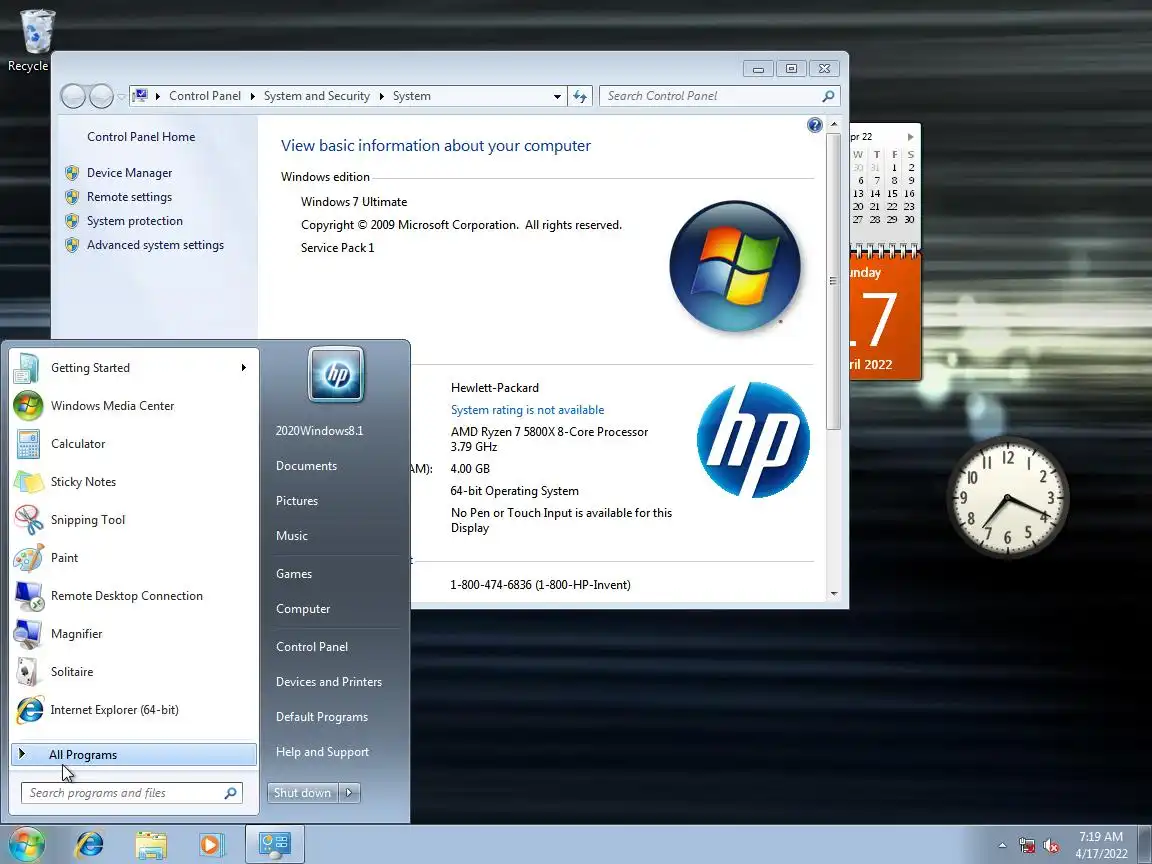Open Pictures from Start menu
This screenshot has width=1152, height=864.
[x=297, y=501]
